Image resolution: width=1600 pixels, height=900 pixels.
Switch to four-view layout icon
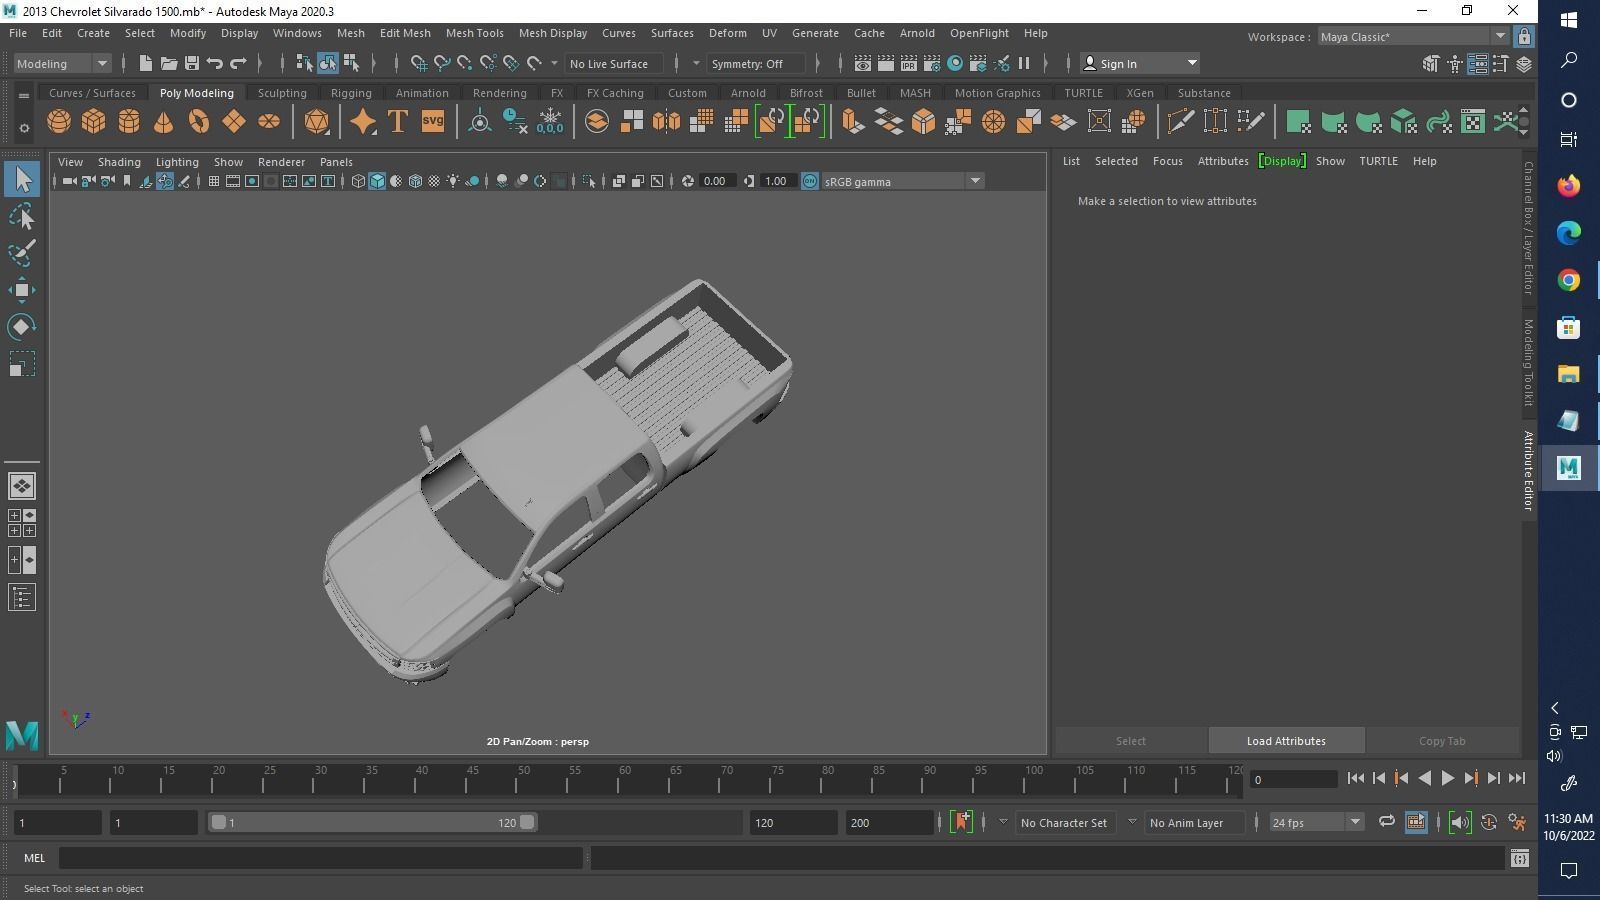tap(22, 523)
